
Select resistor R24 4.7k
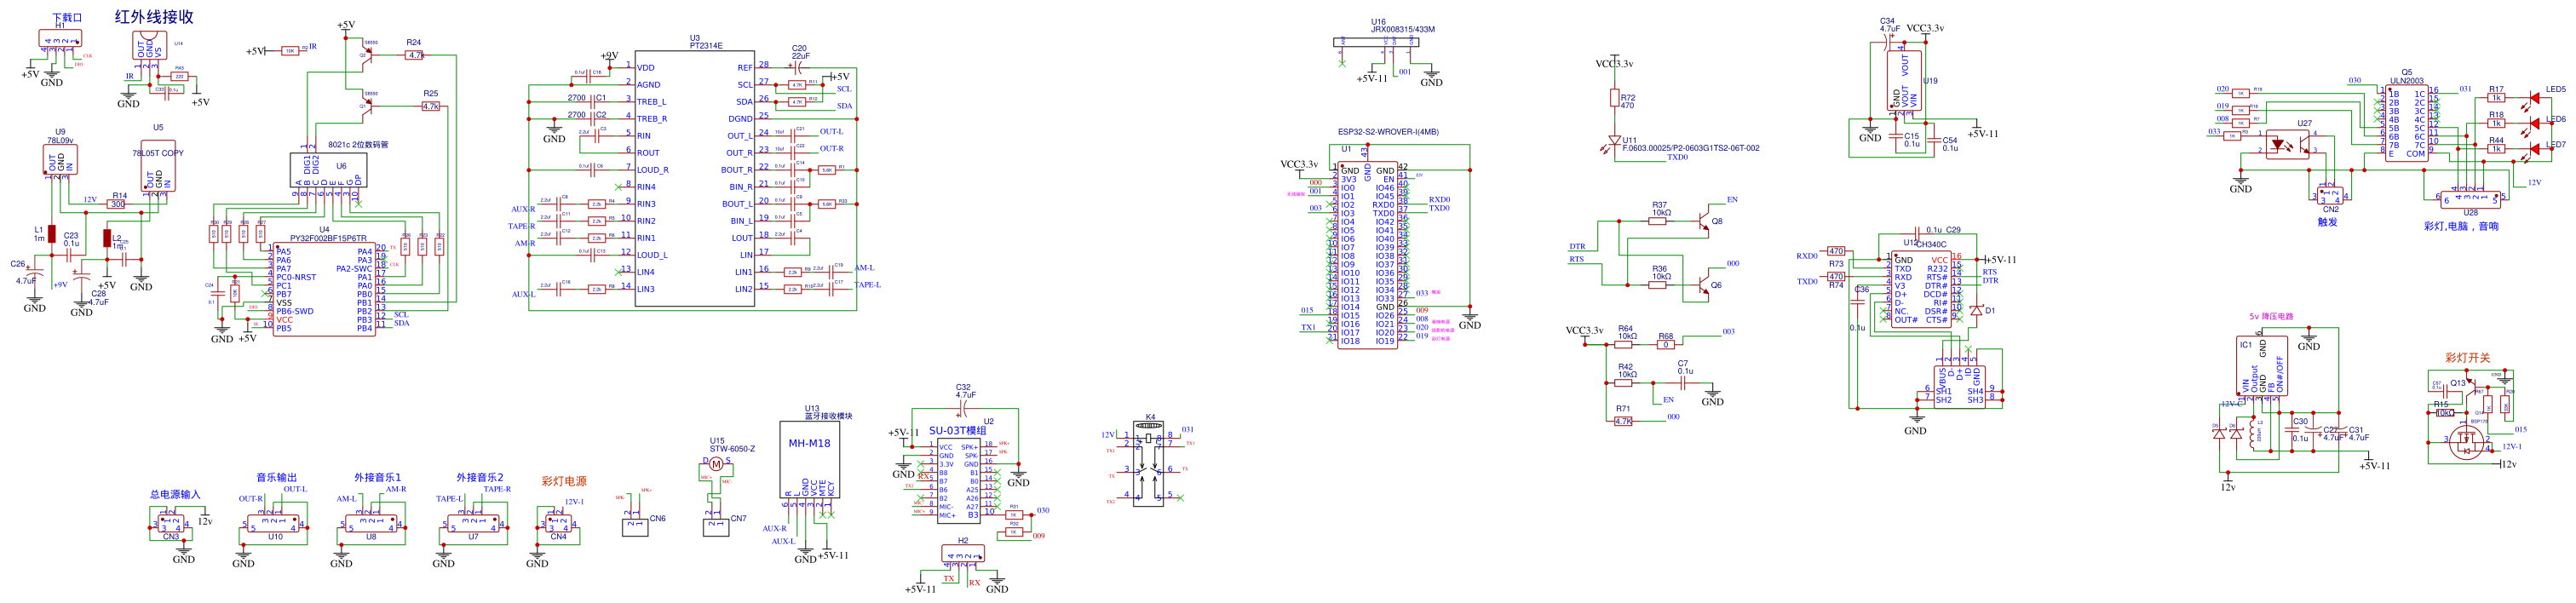pyautogui.click(x=415, y=55)
